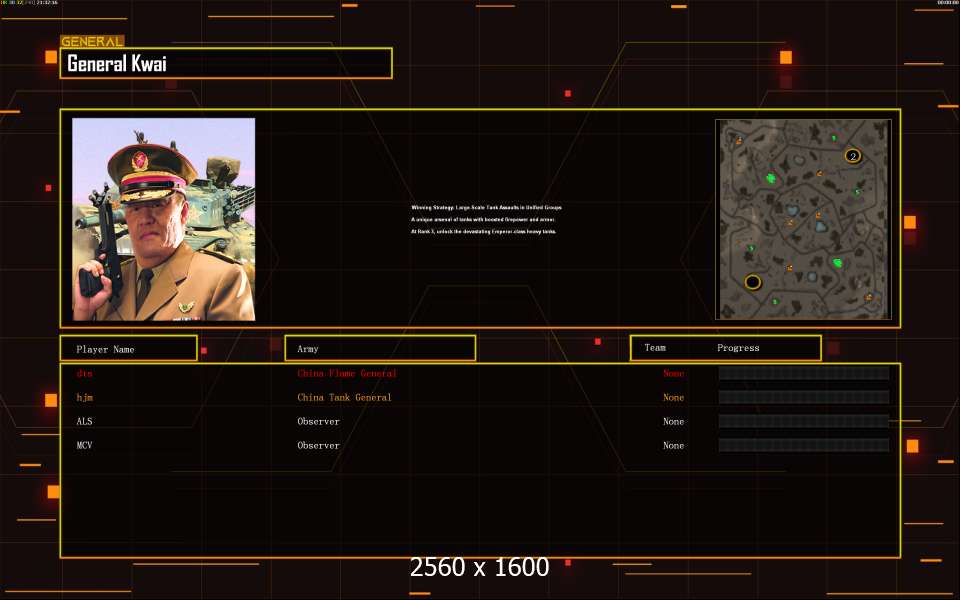This screenshot has height=600, width=960.
Task: Select player name ALS
Action: tap(84, 421)
